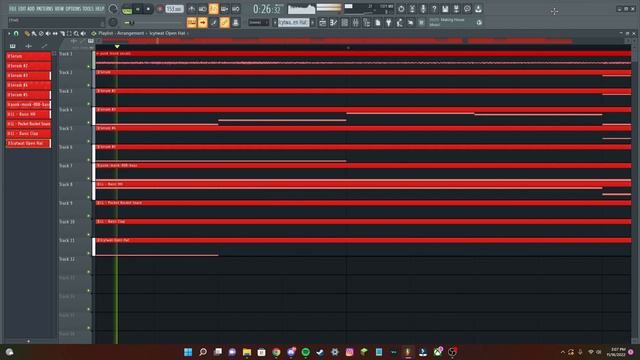The image size is (640, 360).
Task: Open the Playlist options arrow menu
Action: [9, 33]
